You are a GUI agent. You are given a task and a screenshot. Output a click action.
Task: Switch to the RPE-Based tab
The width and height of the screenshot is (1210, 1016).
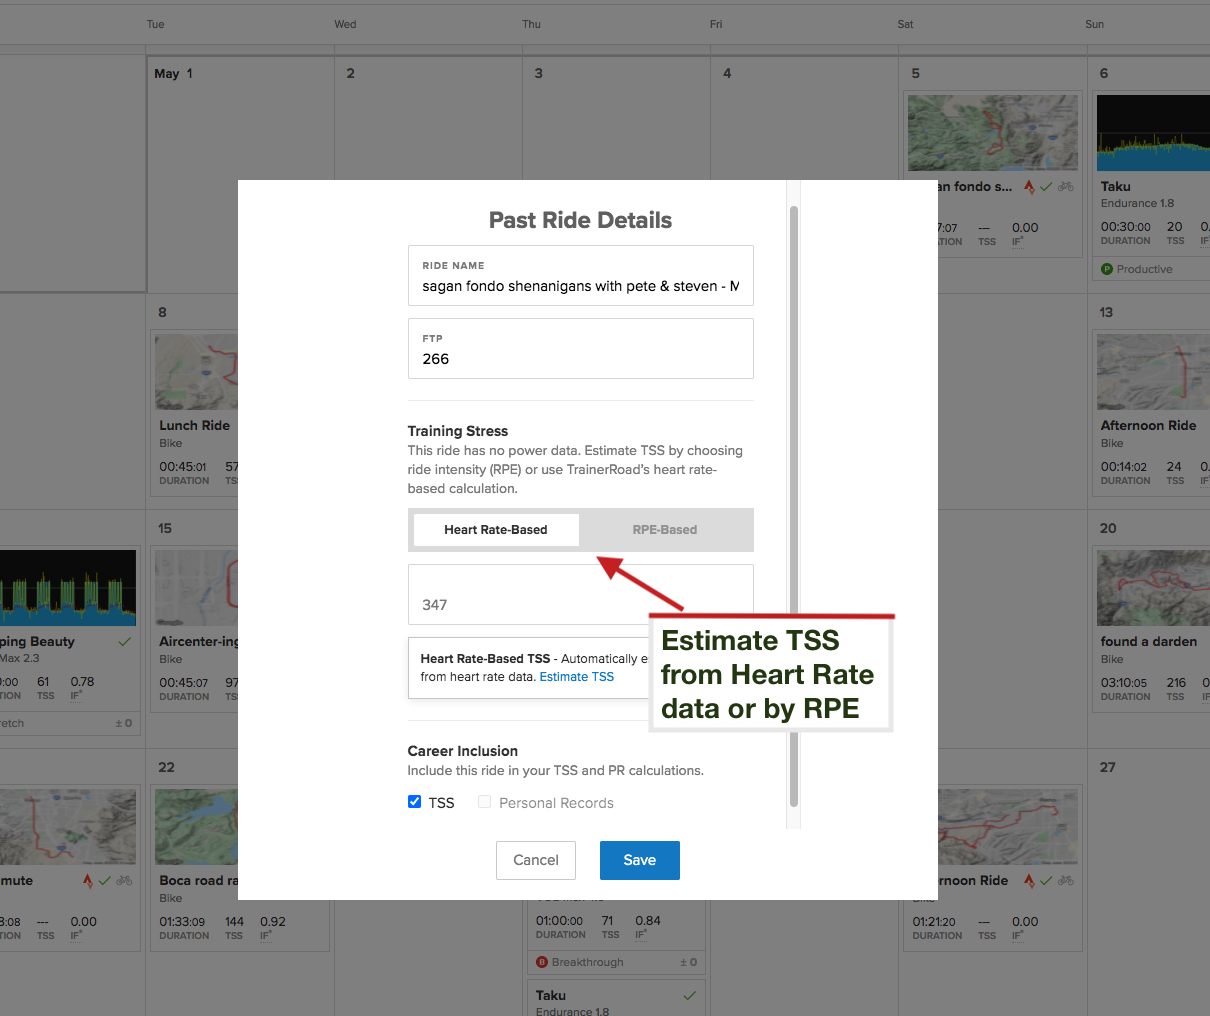(665, 530)
